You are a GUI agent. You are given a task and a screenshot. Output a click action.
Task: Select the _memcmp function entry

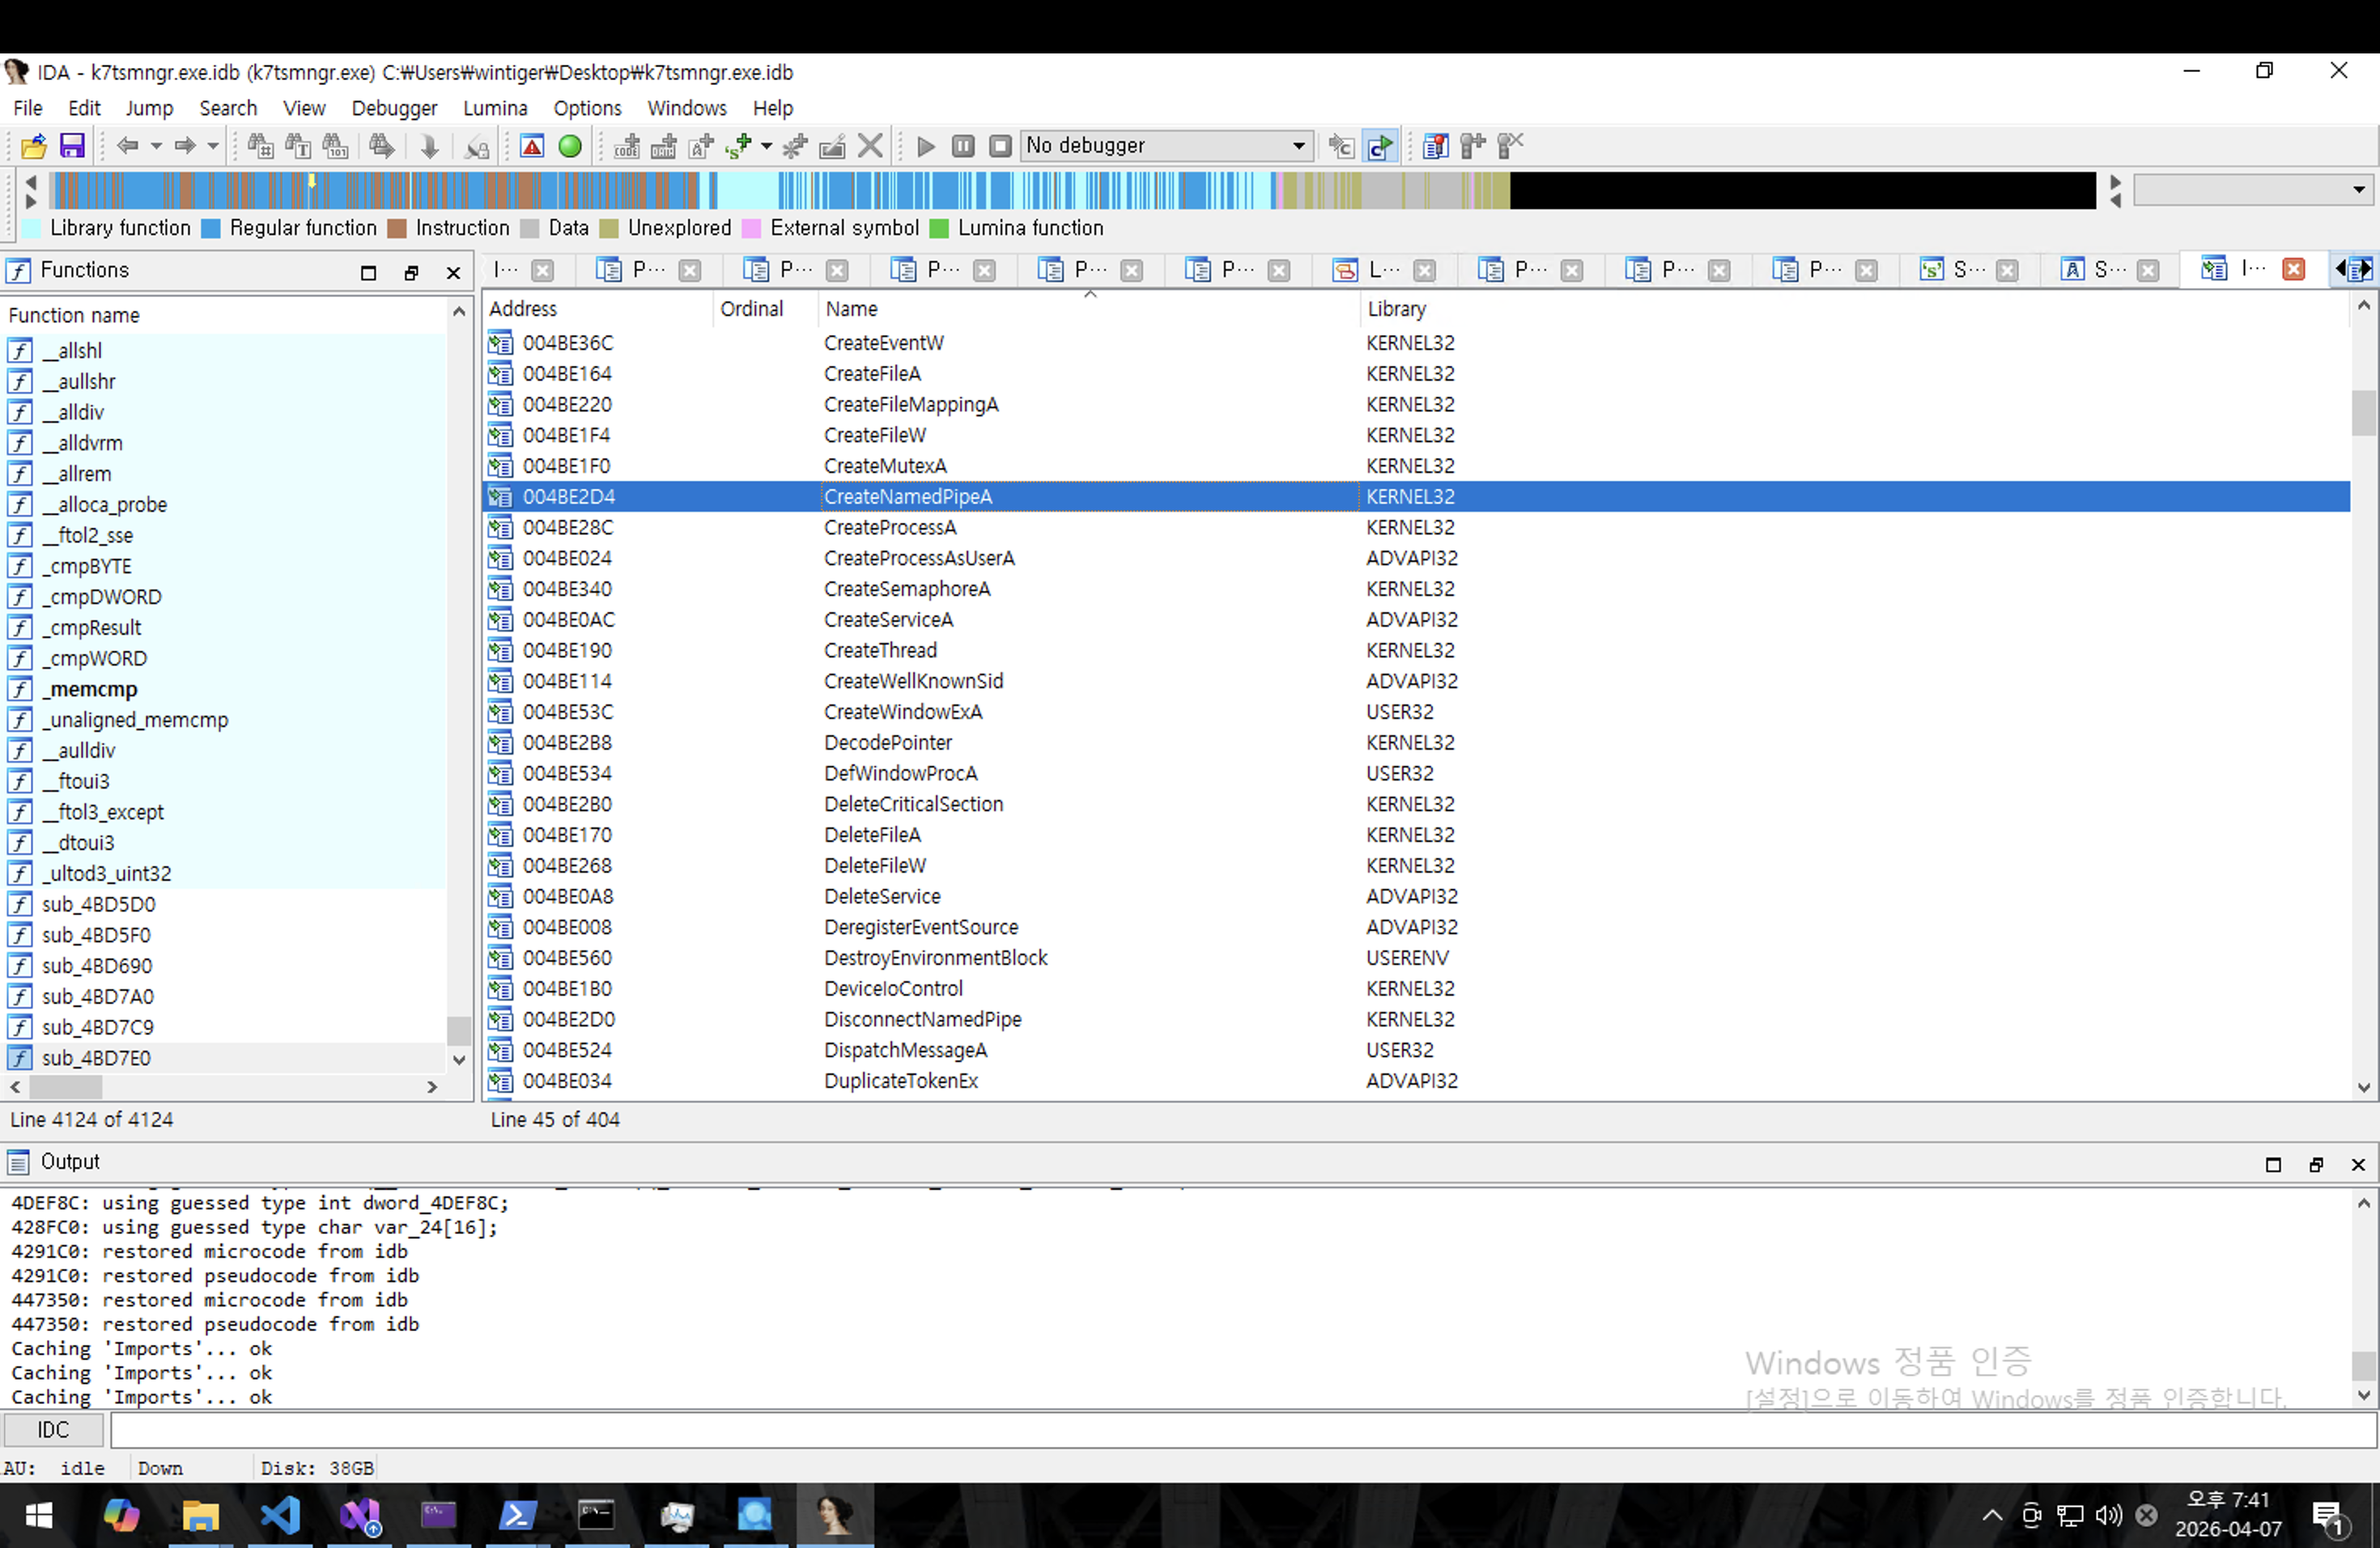coord(94,689)
